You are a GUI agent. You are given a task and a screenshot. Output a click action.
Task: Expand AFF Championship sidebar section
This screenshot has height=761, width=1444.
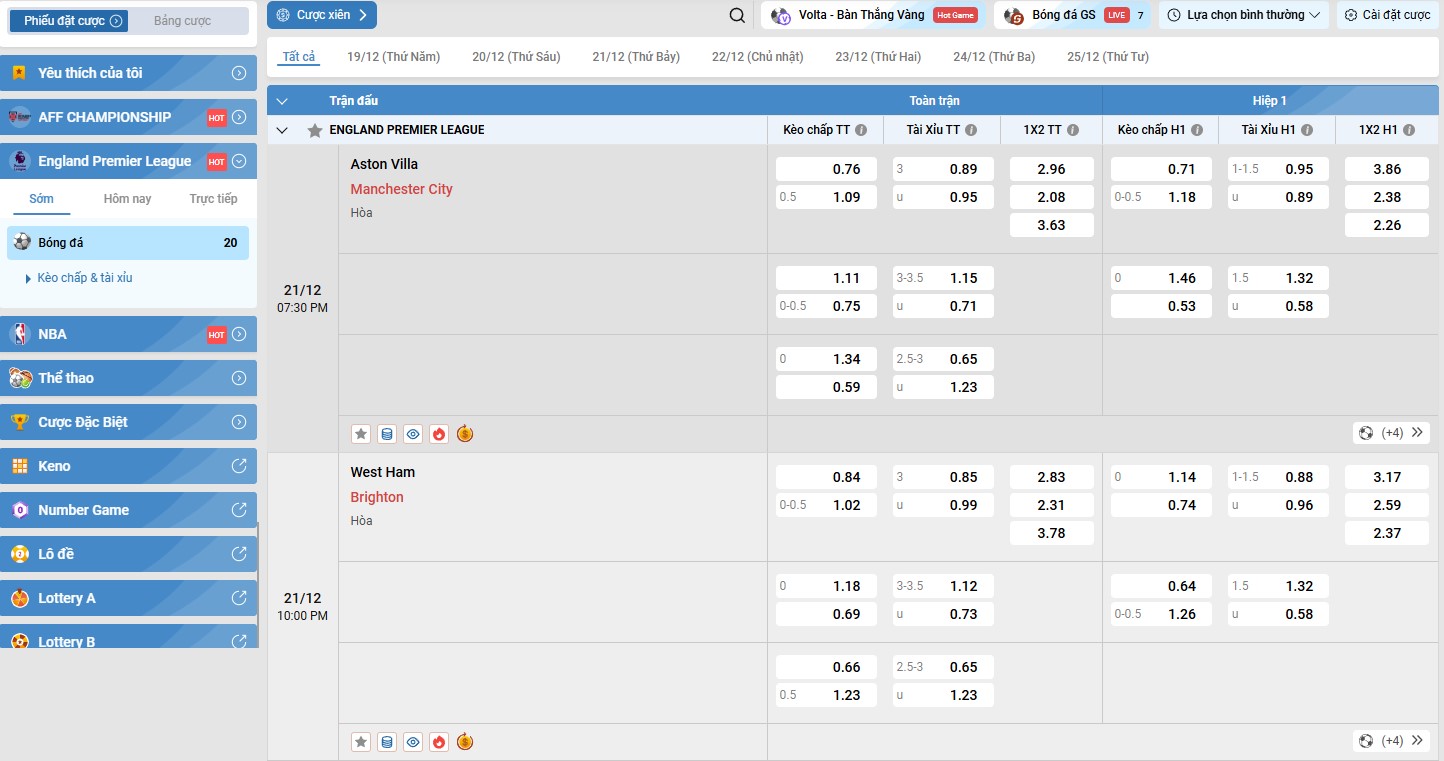coord(239,117)
